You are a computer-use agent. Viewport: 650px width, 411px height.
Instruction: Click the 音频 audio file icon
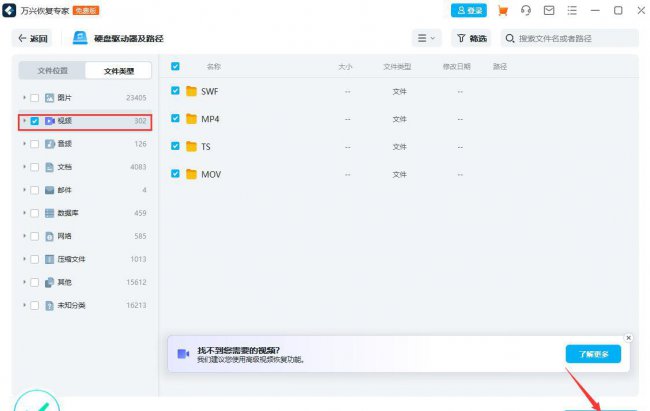[50, 144]
